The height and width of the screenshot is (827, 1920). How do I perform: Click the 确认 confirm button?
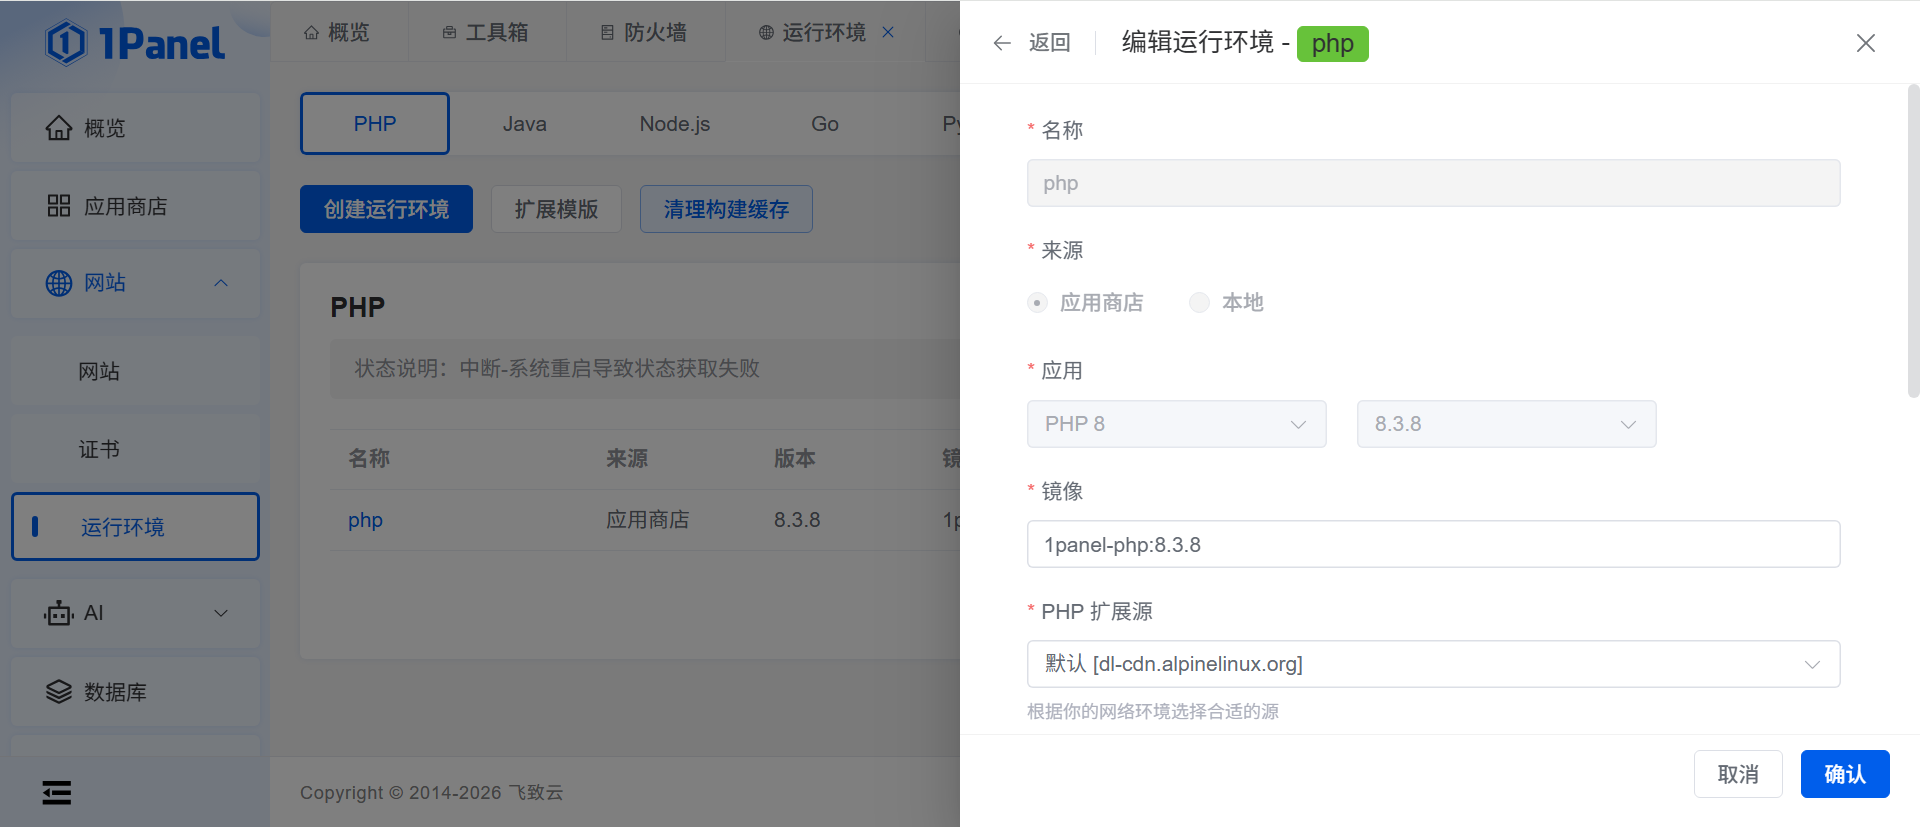1844,774
